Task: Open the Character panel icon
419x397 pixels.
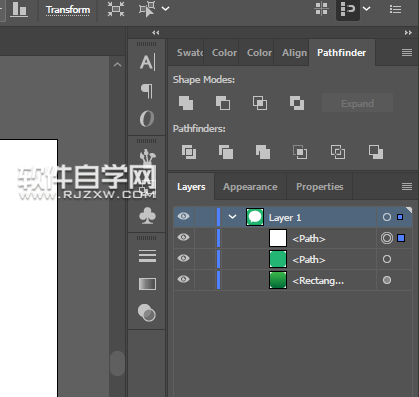Action: tap(147, 62)
